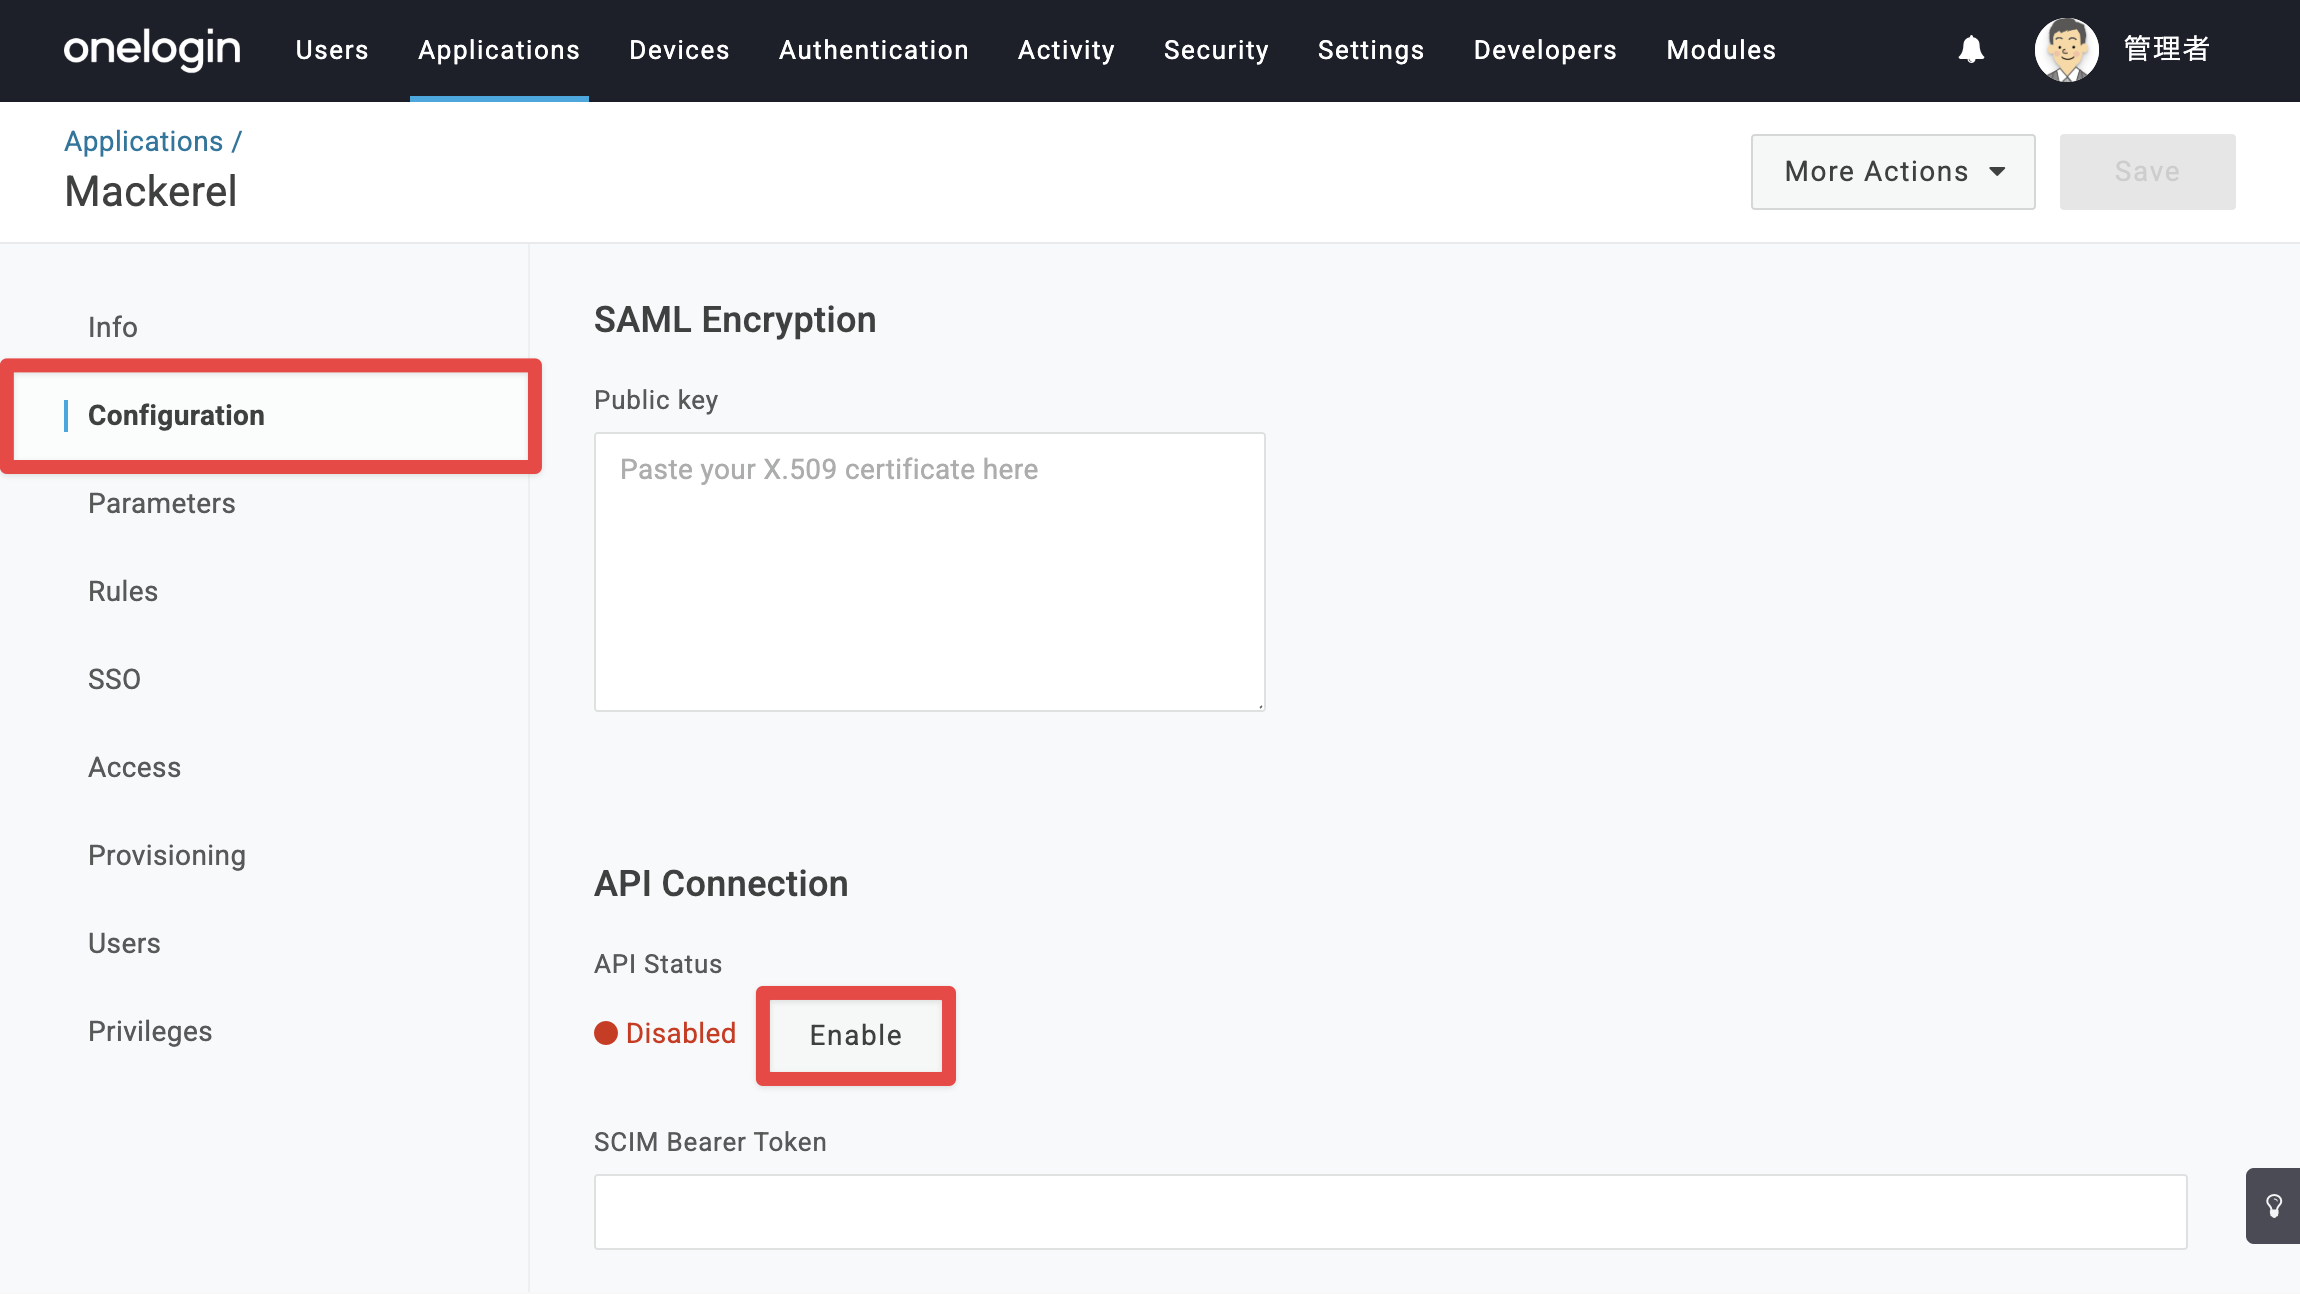Open the Settings menu
Viewport: 2300px width, 1294px height.
click(1371, 50)
